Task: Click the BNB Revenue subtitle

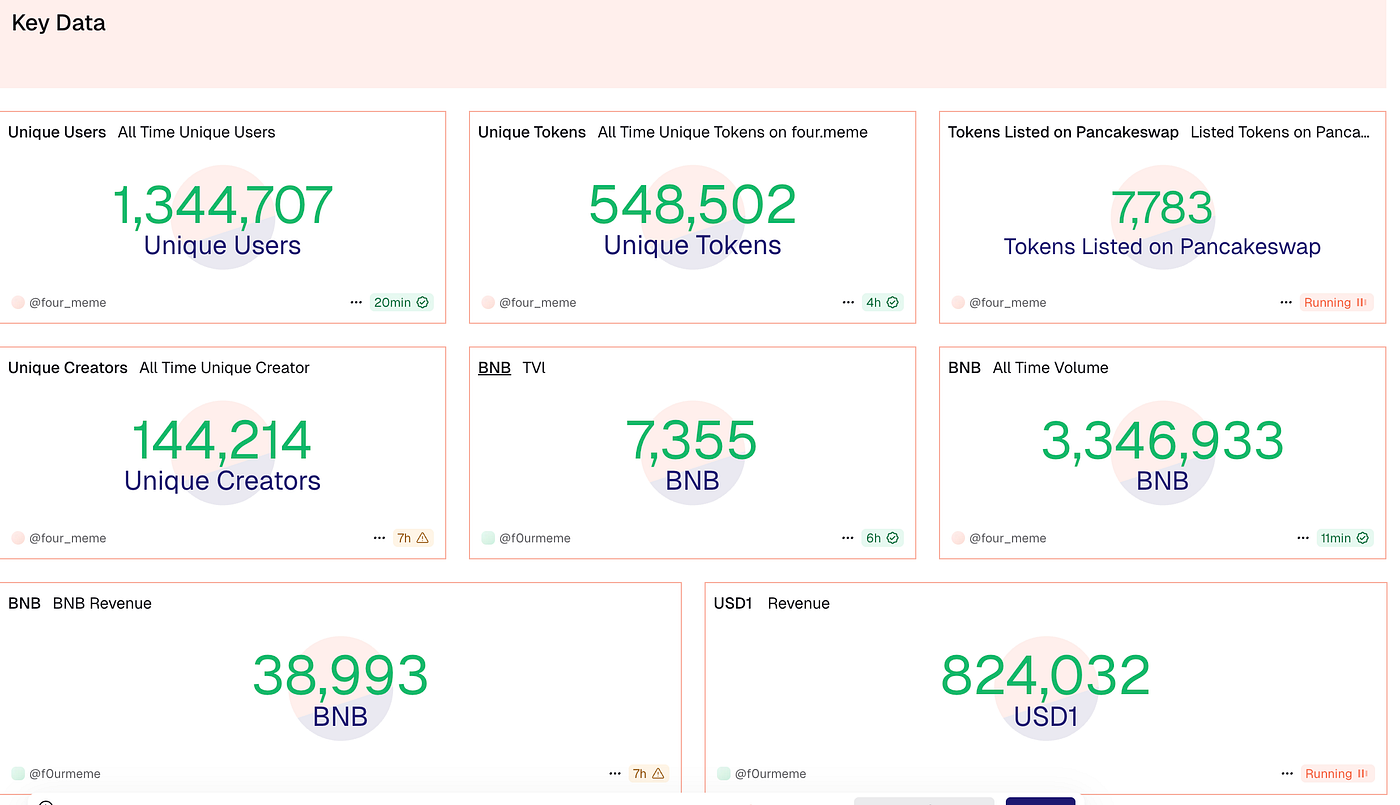Action: tap(102, 604)
